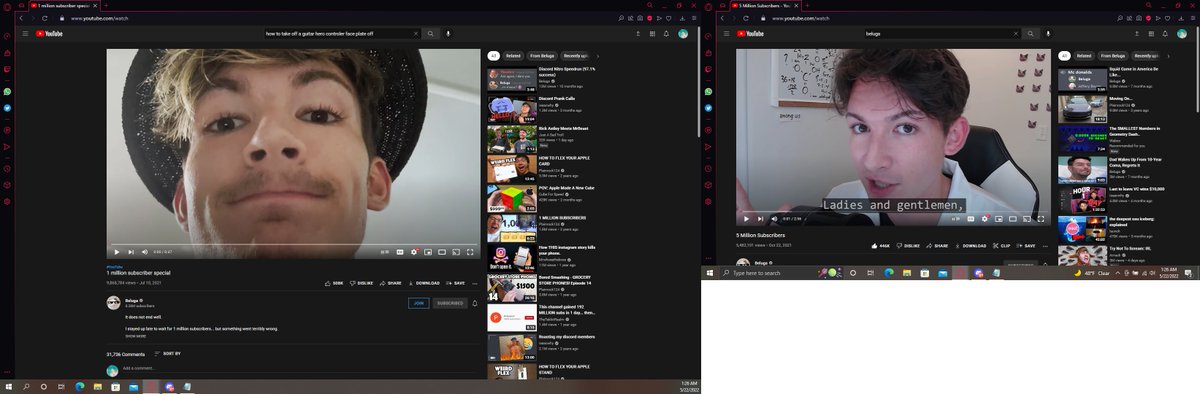Select the All chip in left window
The image size is (1200, 394).
pyautogui.click(x=493, y=56)
